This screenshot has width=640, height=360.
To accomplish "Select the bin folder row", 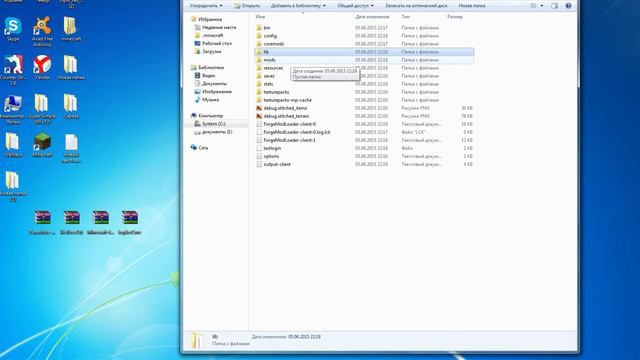I will (364, 28).
